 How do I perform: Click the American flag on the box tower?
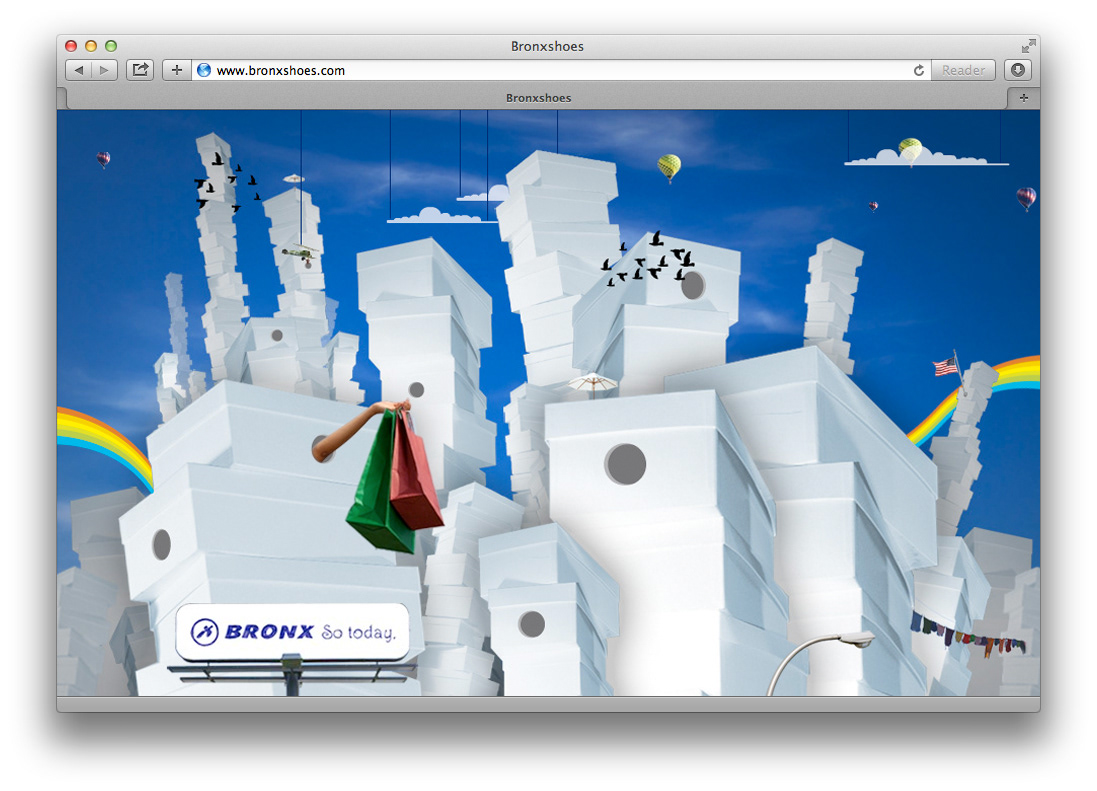click(x=946, y=366)
